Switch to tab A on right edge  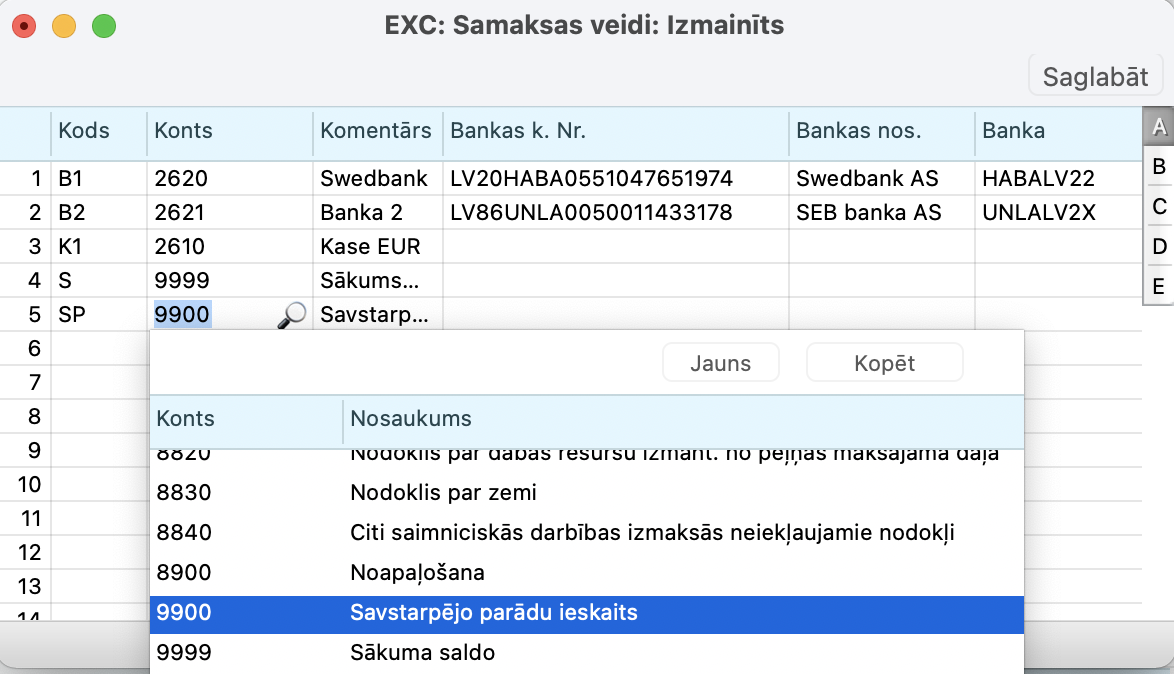click(x=1159, y=127)
